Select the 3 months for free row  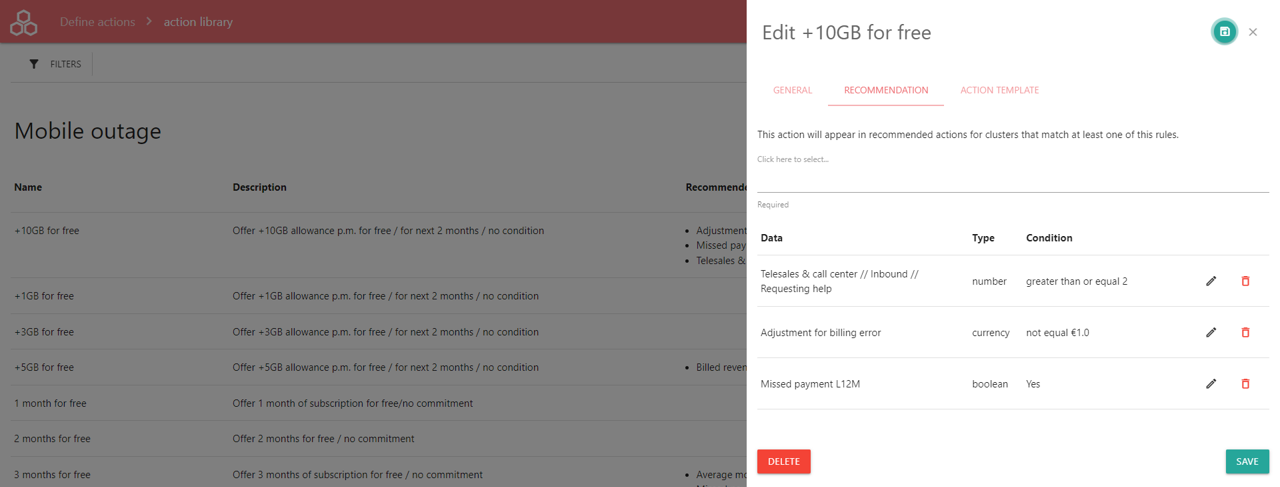coord(373,472)
